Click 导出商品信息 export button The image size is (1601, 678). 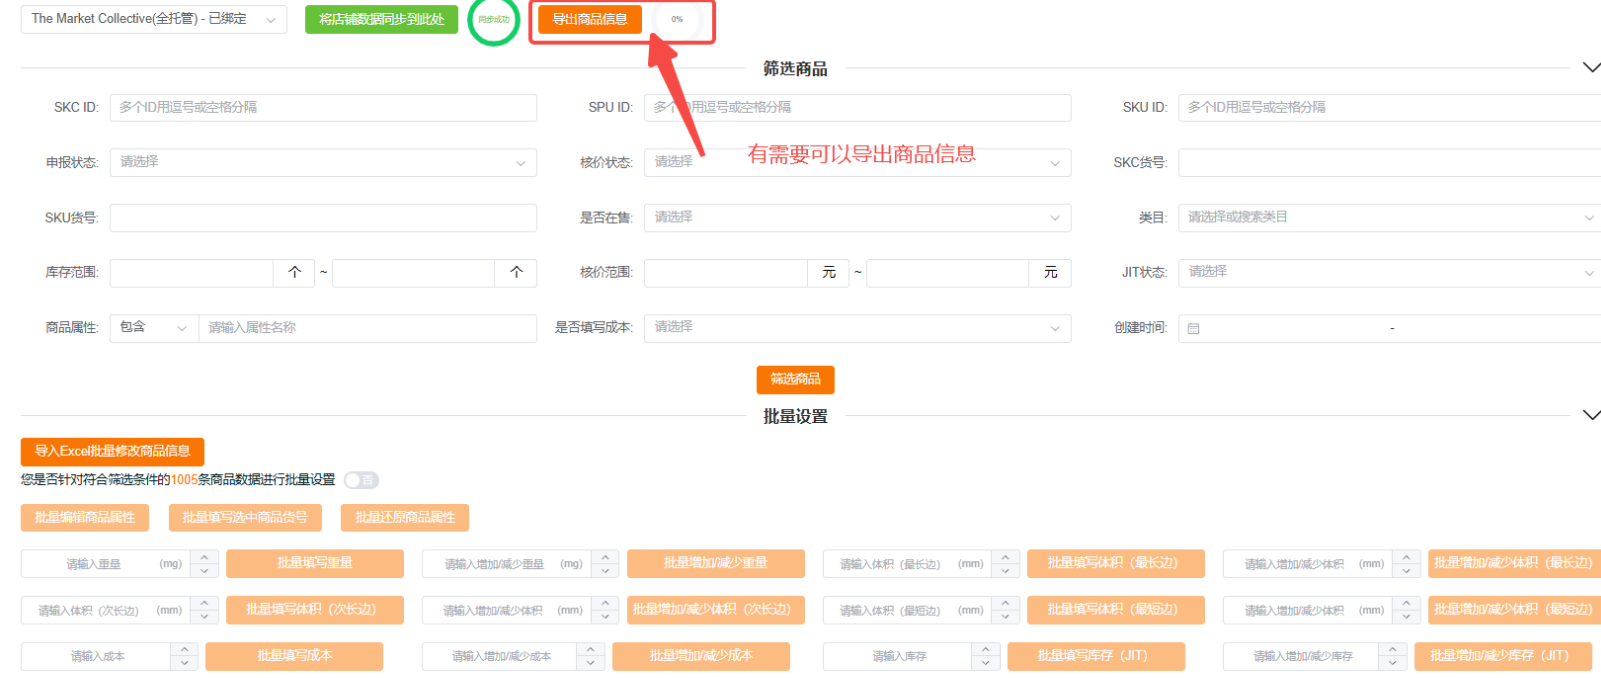pyautogui.click(x=590, y=19)
